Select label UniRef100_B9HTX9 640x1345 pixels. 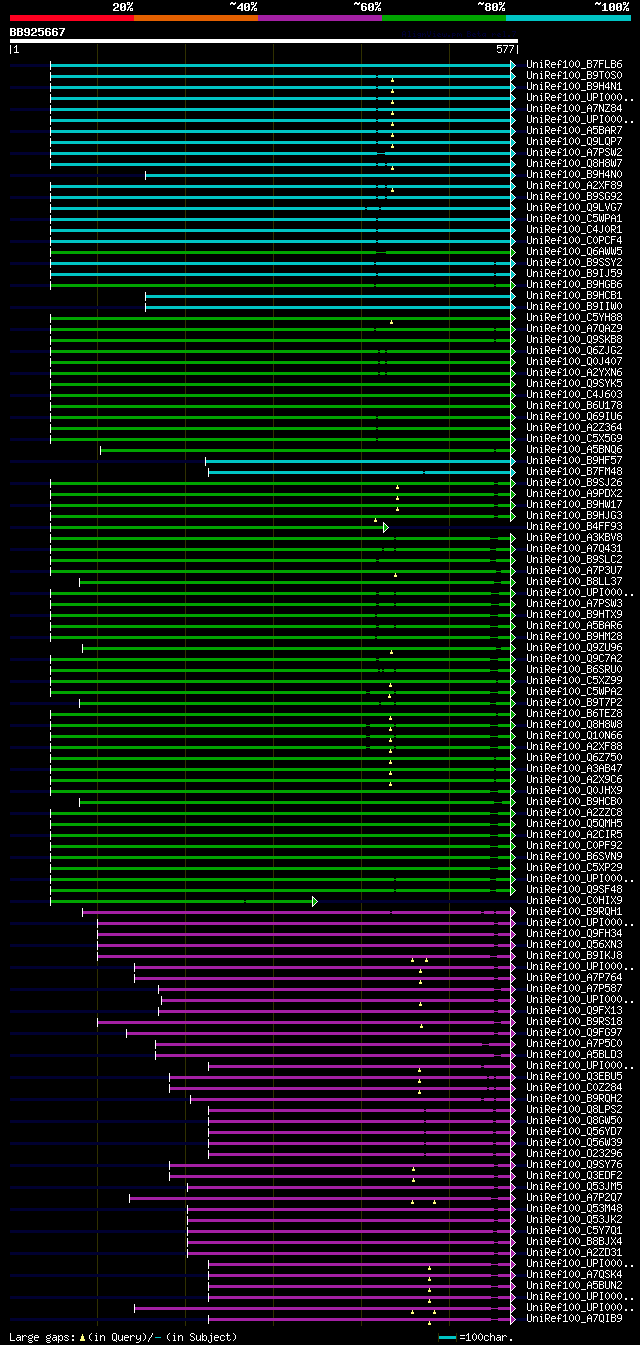coord(574,614)
